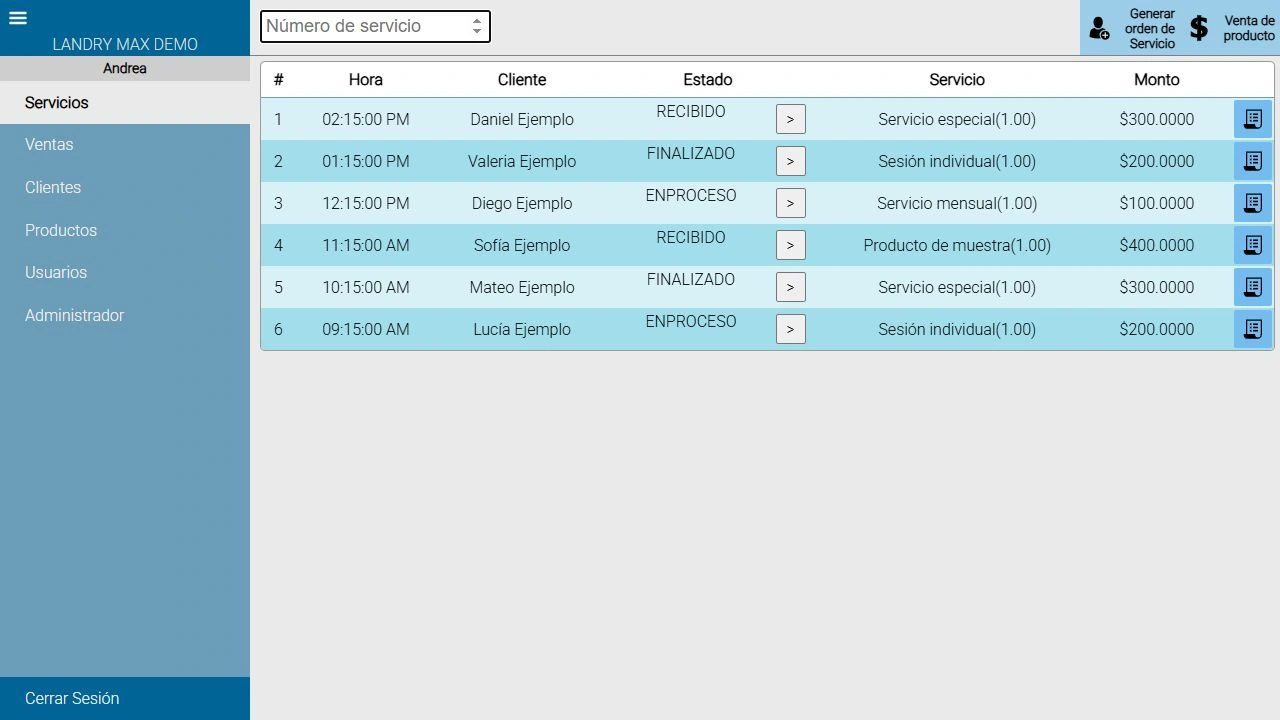The width and height of the screenshot is (1280, 720).
Task: Open receipt icon for Valeria Ejemplo
Action: [1252, 161]
